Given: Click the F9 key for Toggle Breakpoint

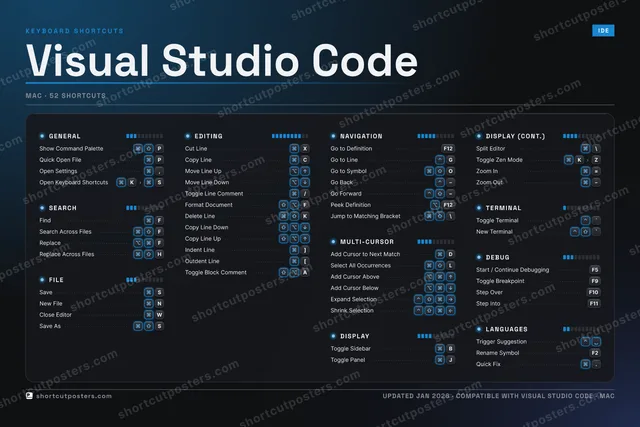Looking at the screenshot, I should tap(595, 281).
